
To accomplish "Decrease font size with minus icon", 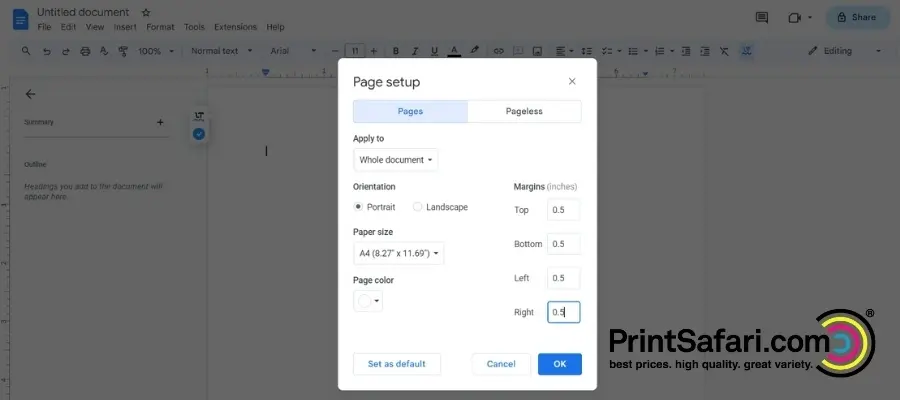I will [x=336, y=51].
